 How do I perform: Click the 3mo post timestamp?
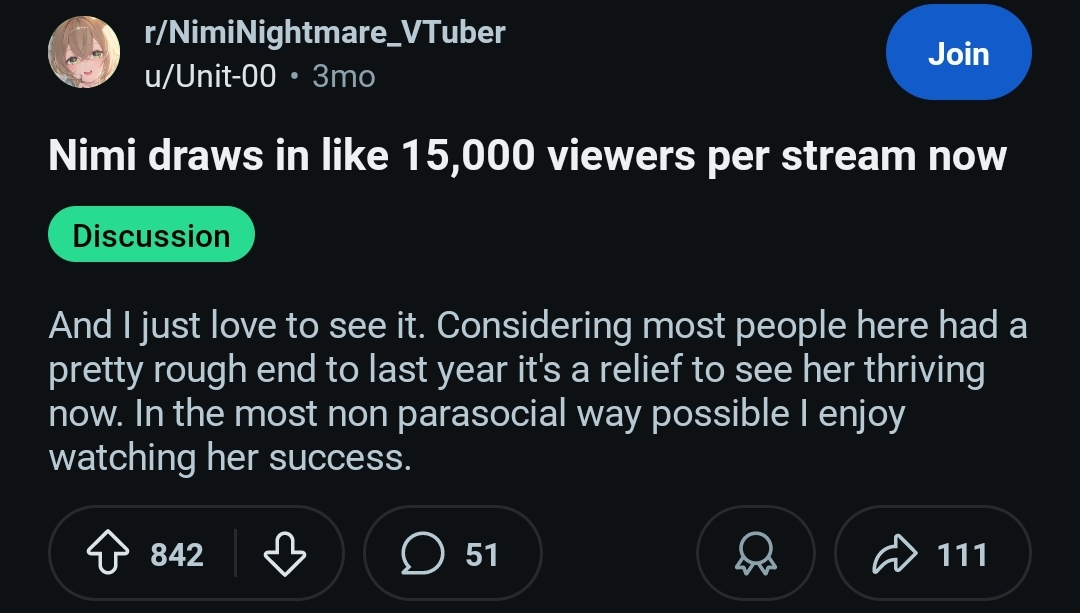(x=344, y=75)
